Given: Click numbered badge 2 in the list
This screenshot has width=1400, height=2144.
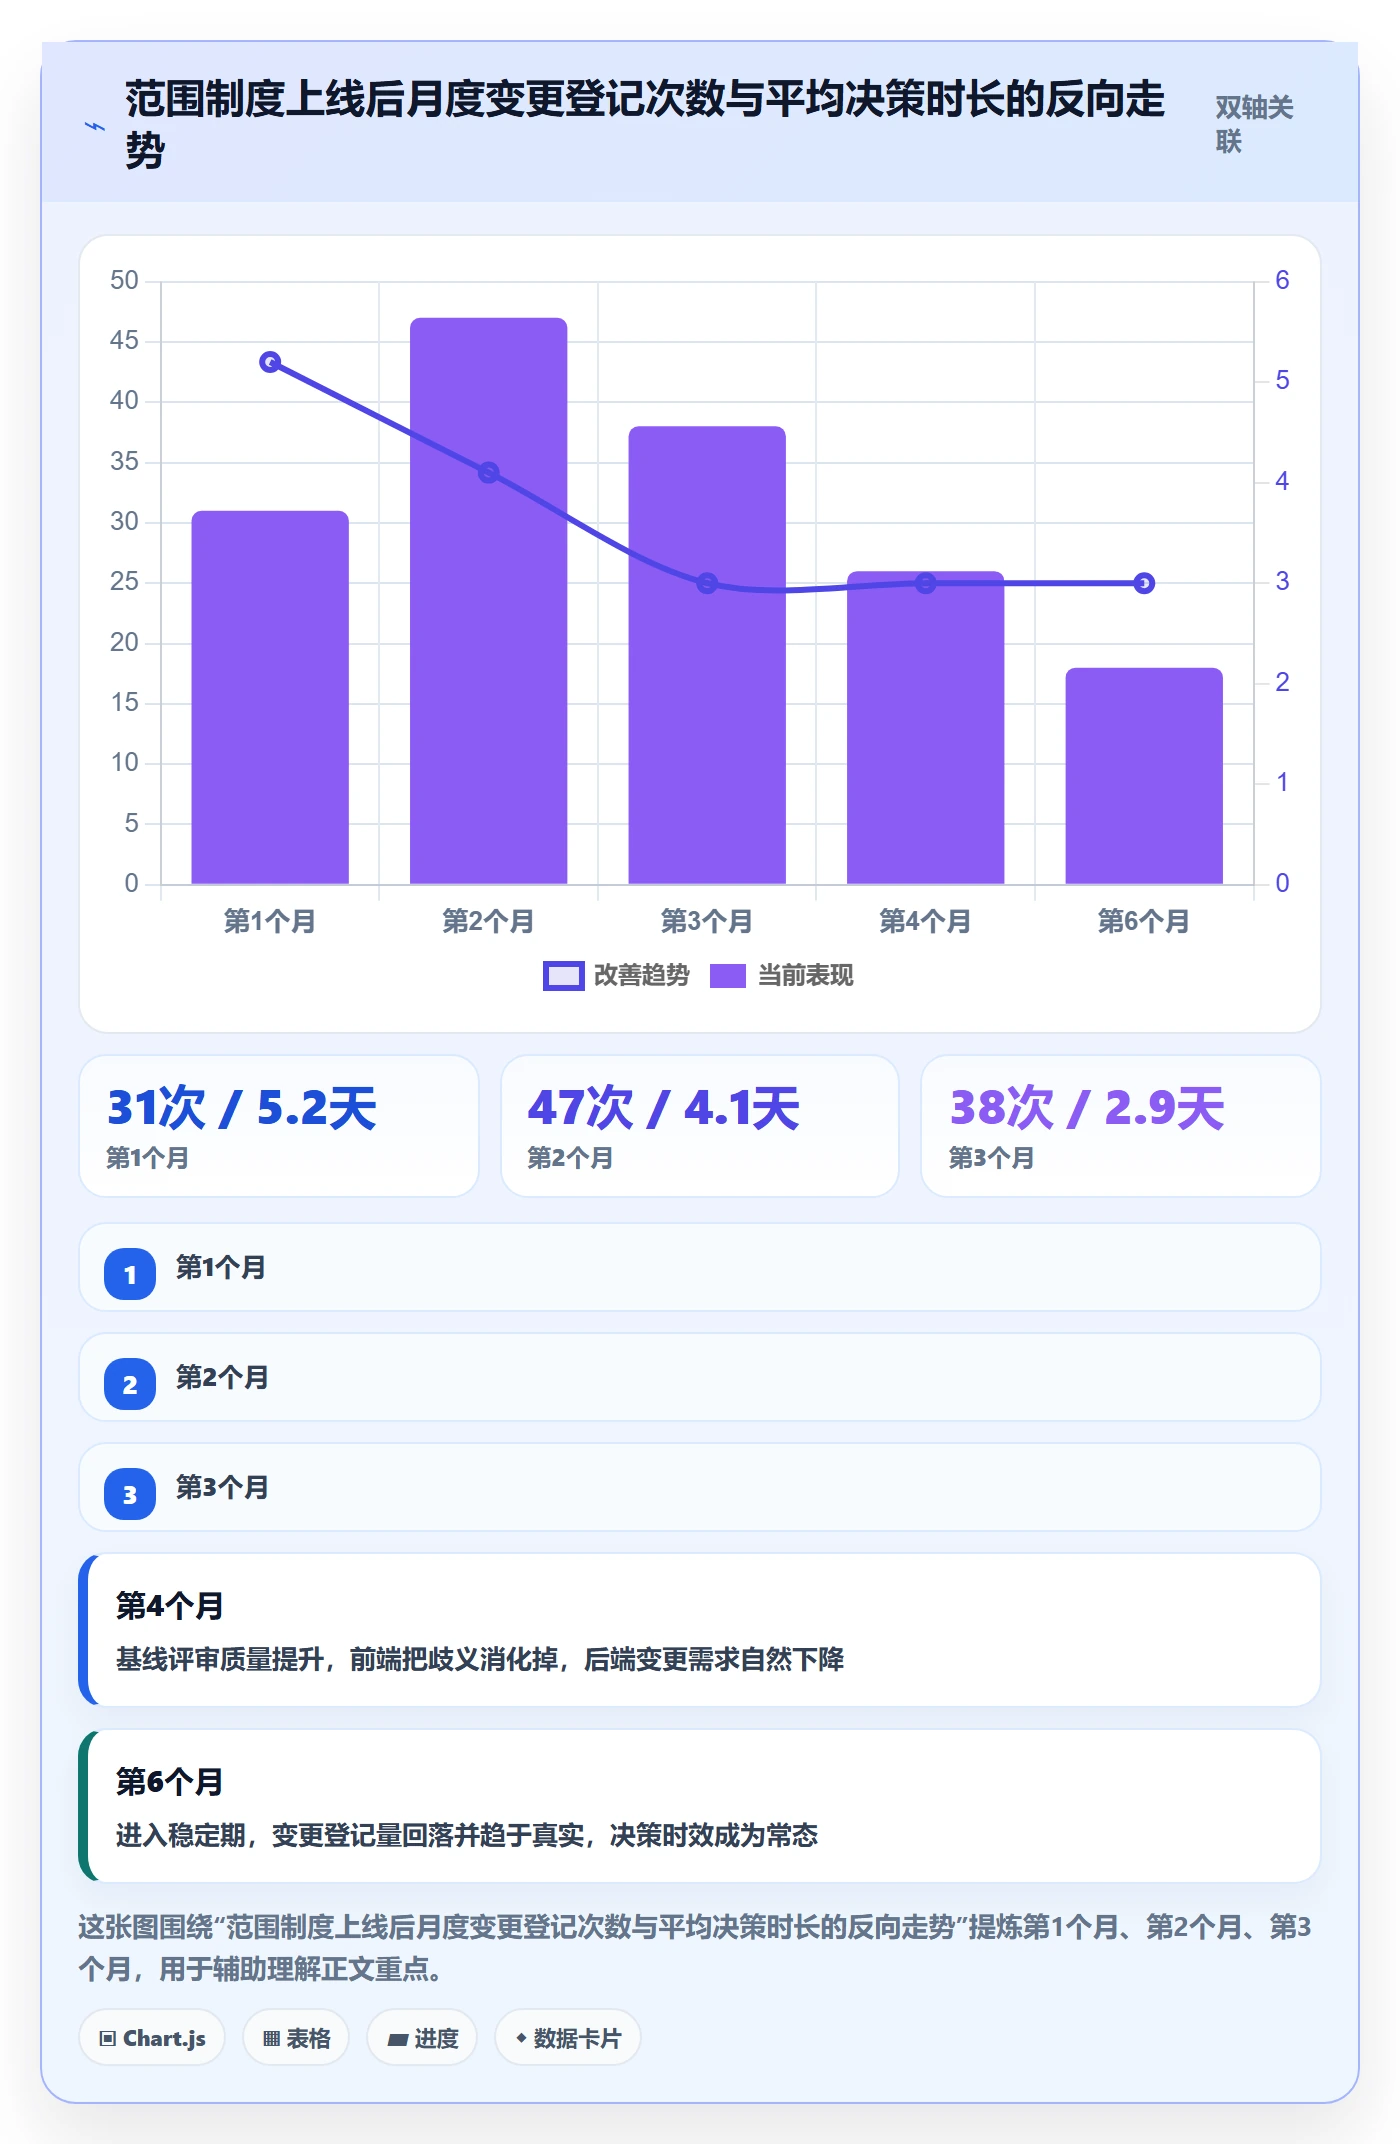Looking at the screenshot, I should (x=130, y=1384).
